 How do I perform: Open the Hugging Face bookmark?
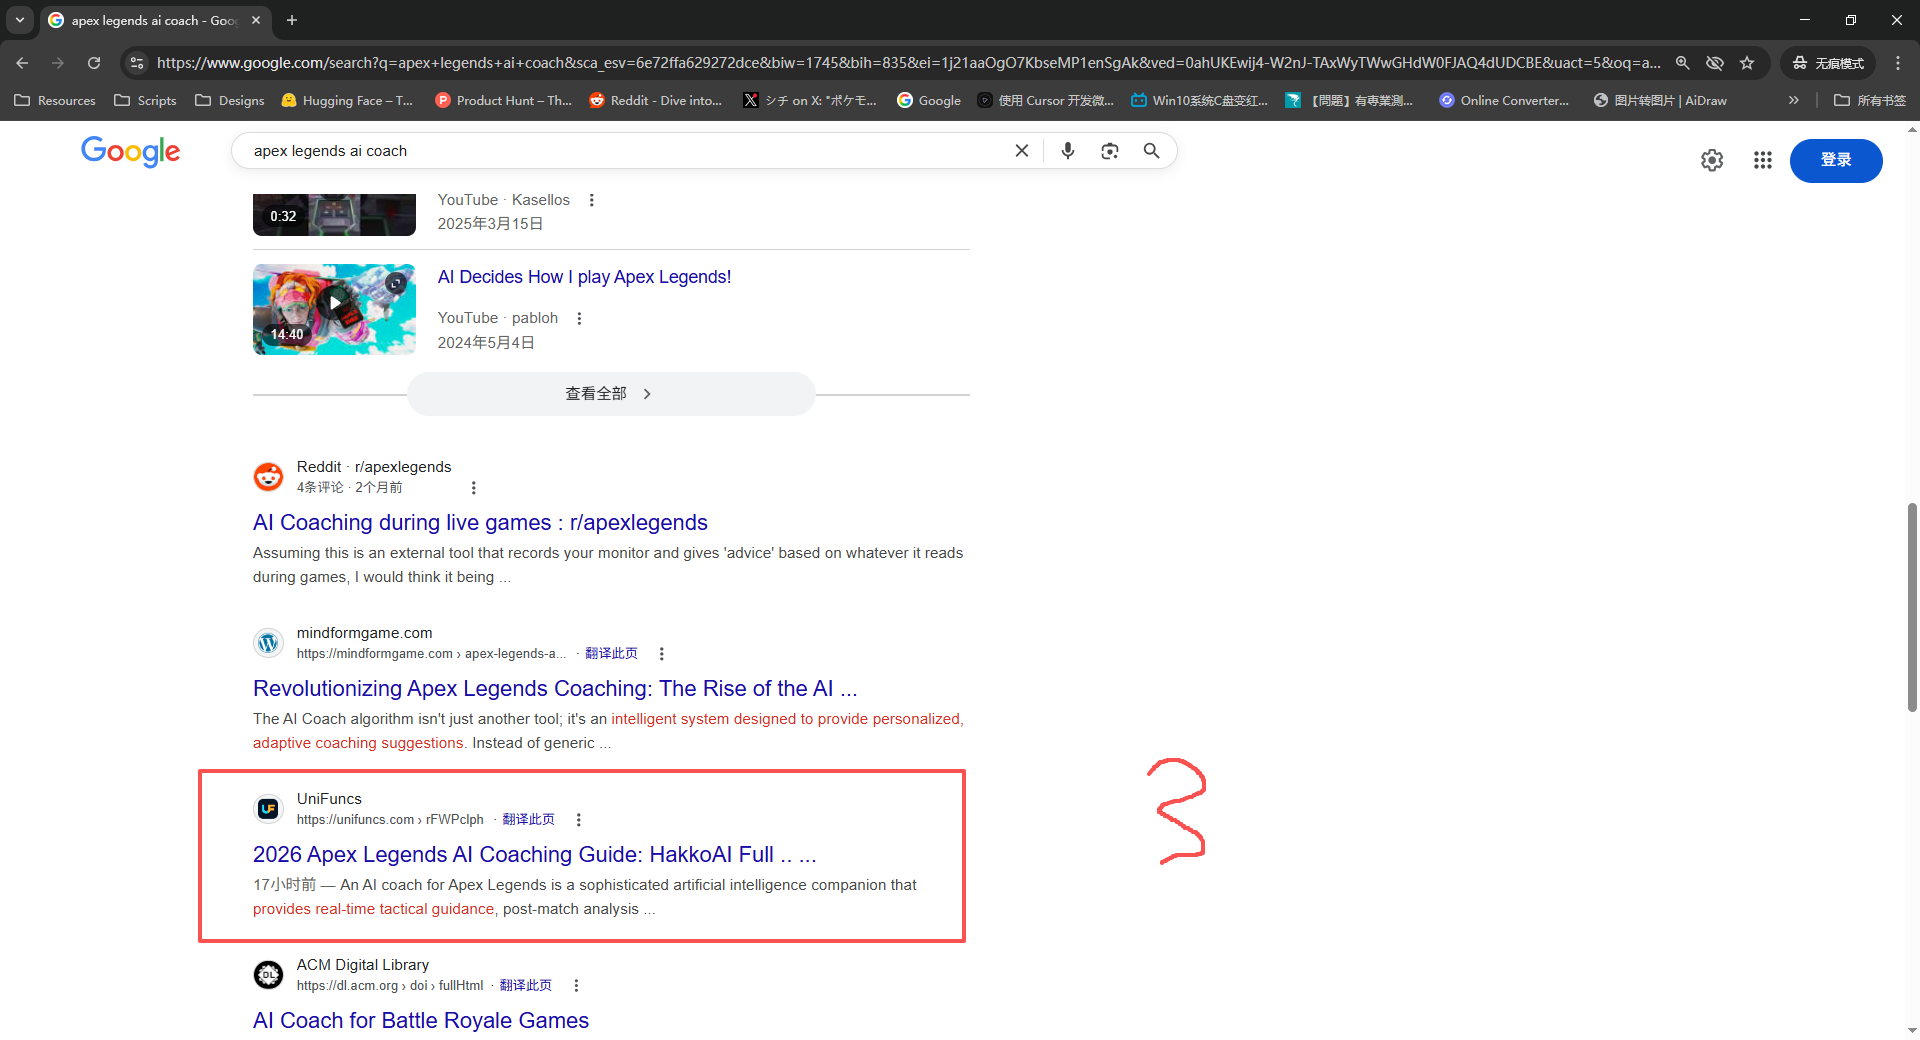347,100
